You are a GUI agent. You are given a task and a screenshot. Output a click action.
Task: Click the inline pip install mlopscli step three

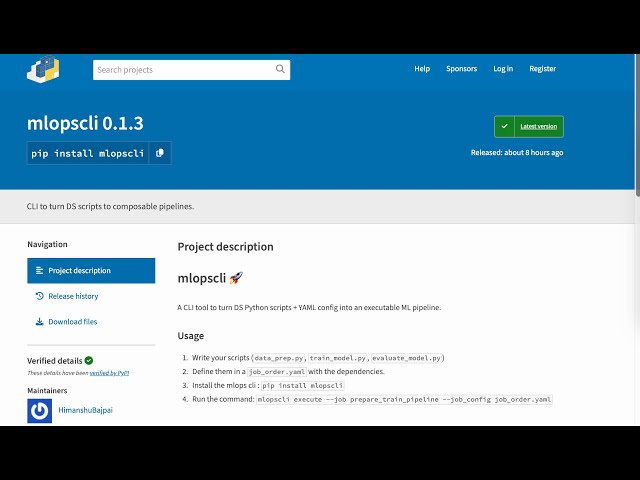(x=302, y=385)
